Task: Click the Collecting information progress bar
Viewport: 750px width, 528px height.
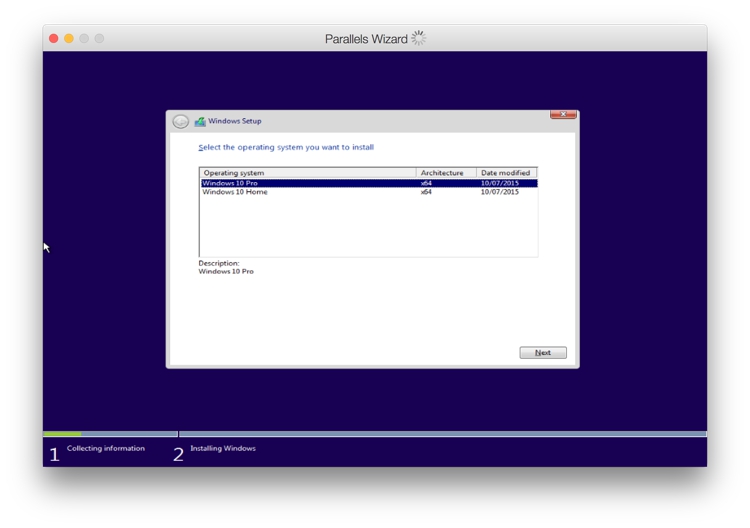Action: click(110, 434)
